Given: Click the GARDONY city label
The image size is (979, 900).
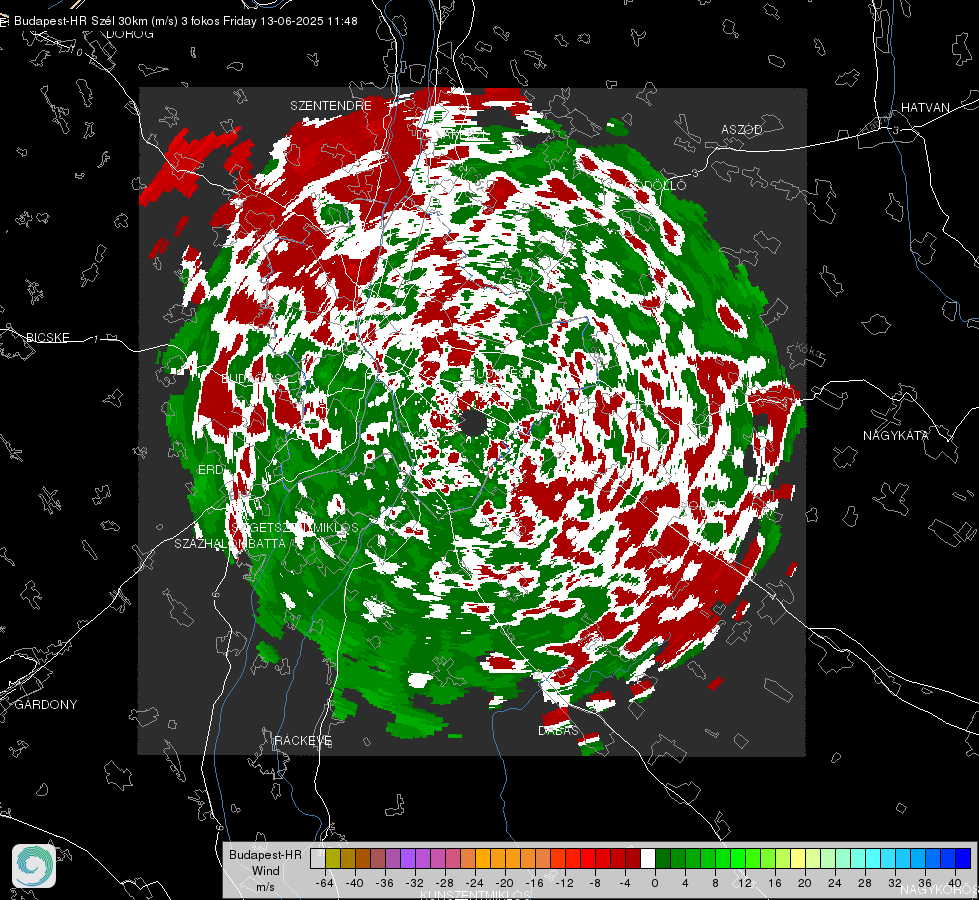Looking at the screenshot, I should pos(46,705).
